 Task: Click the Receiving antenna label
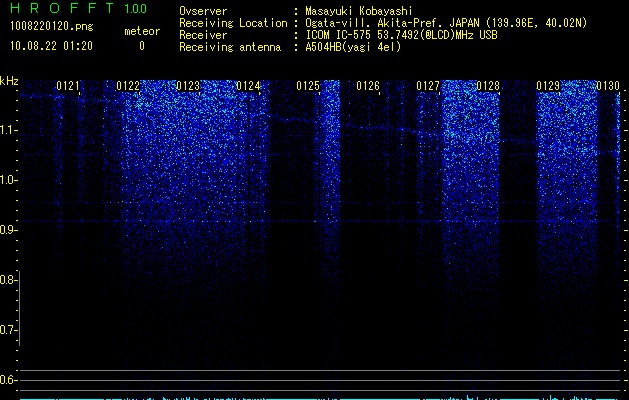tap(230, 47)
